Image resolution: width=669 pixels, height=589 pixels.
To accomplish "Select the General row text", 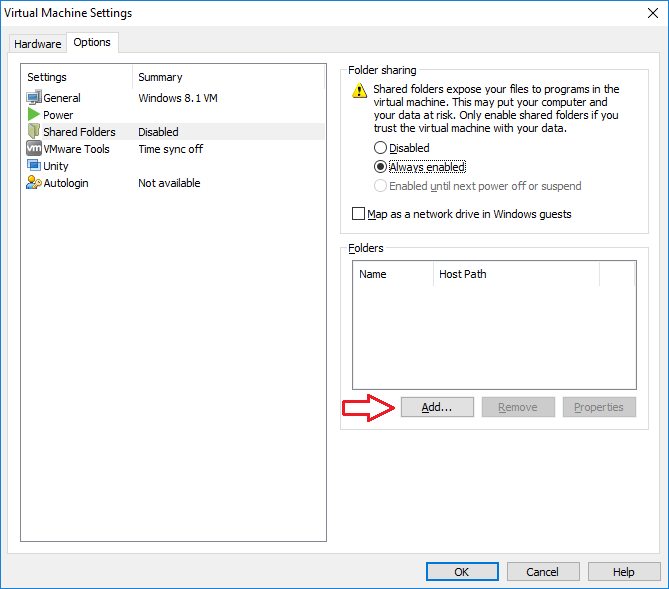I will [62, 98].
